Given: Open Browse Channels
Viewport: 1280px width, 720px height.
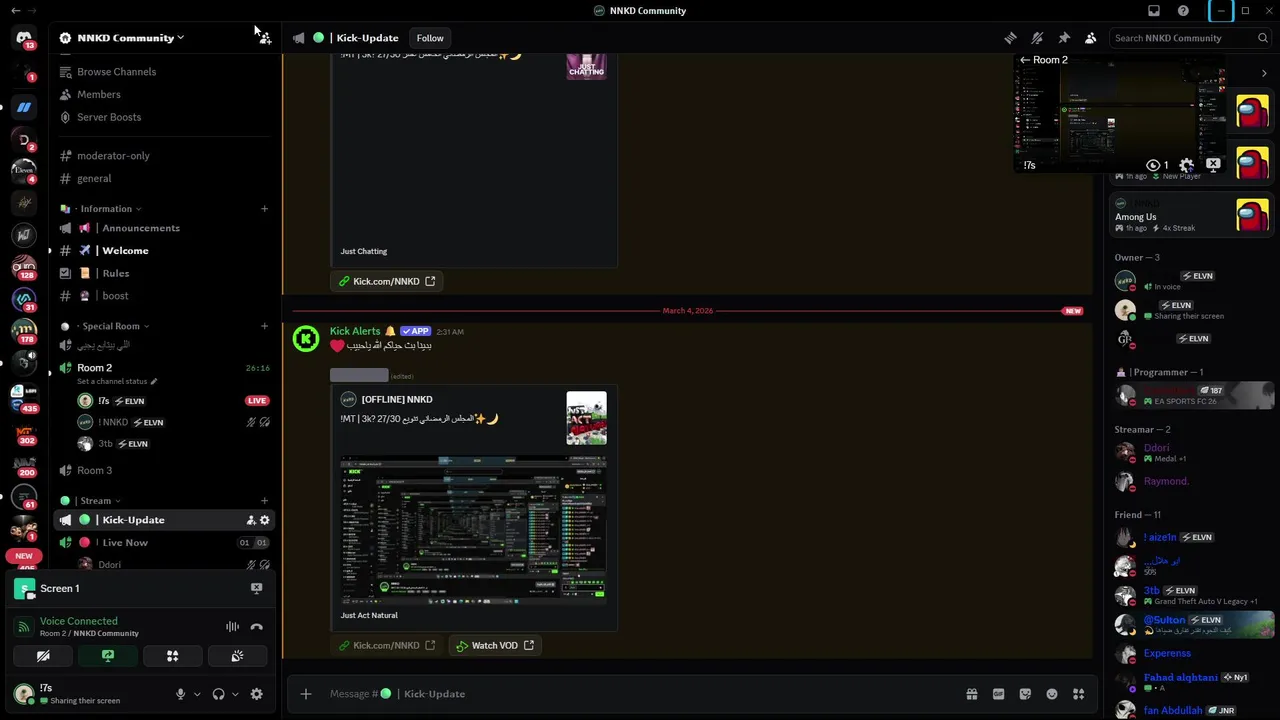Looking at the screenshot, I should 116,72.
